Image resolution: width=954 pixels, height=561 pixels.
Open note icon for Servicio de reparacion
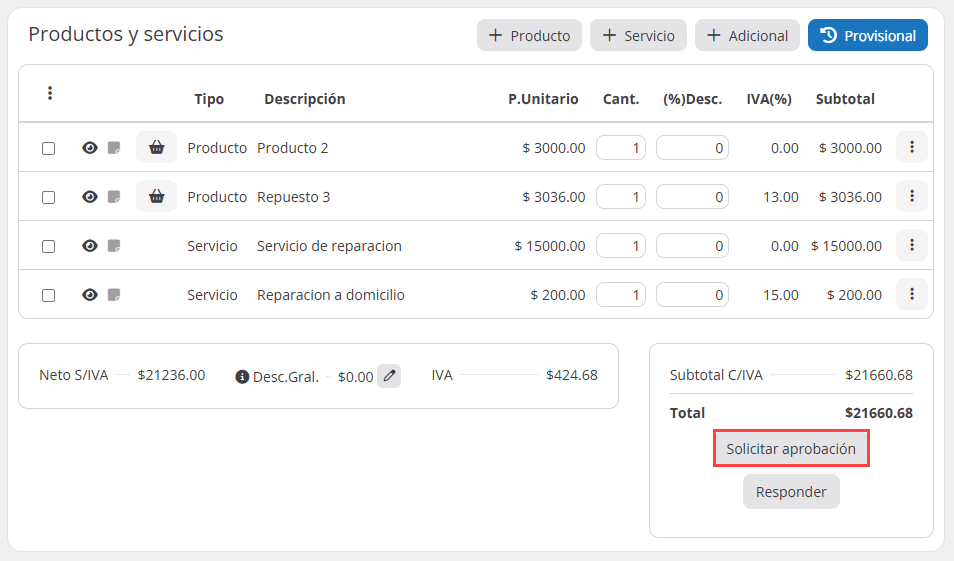tap(114, 246)
